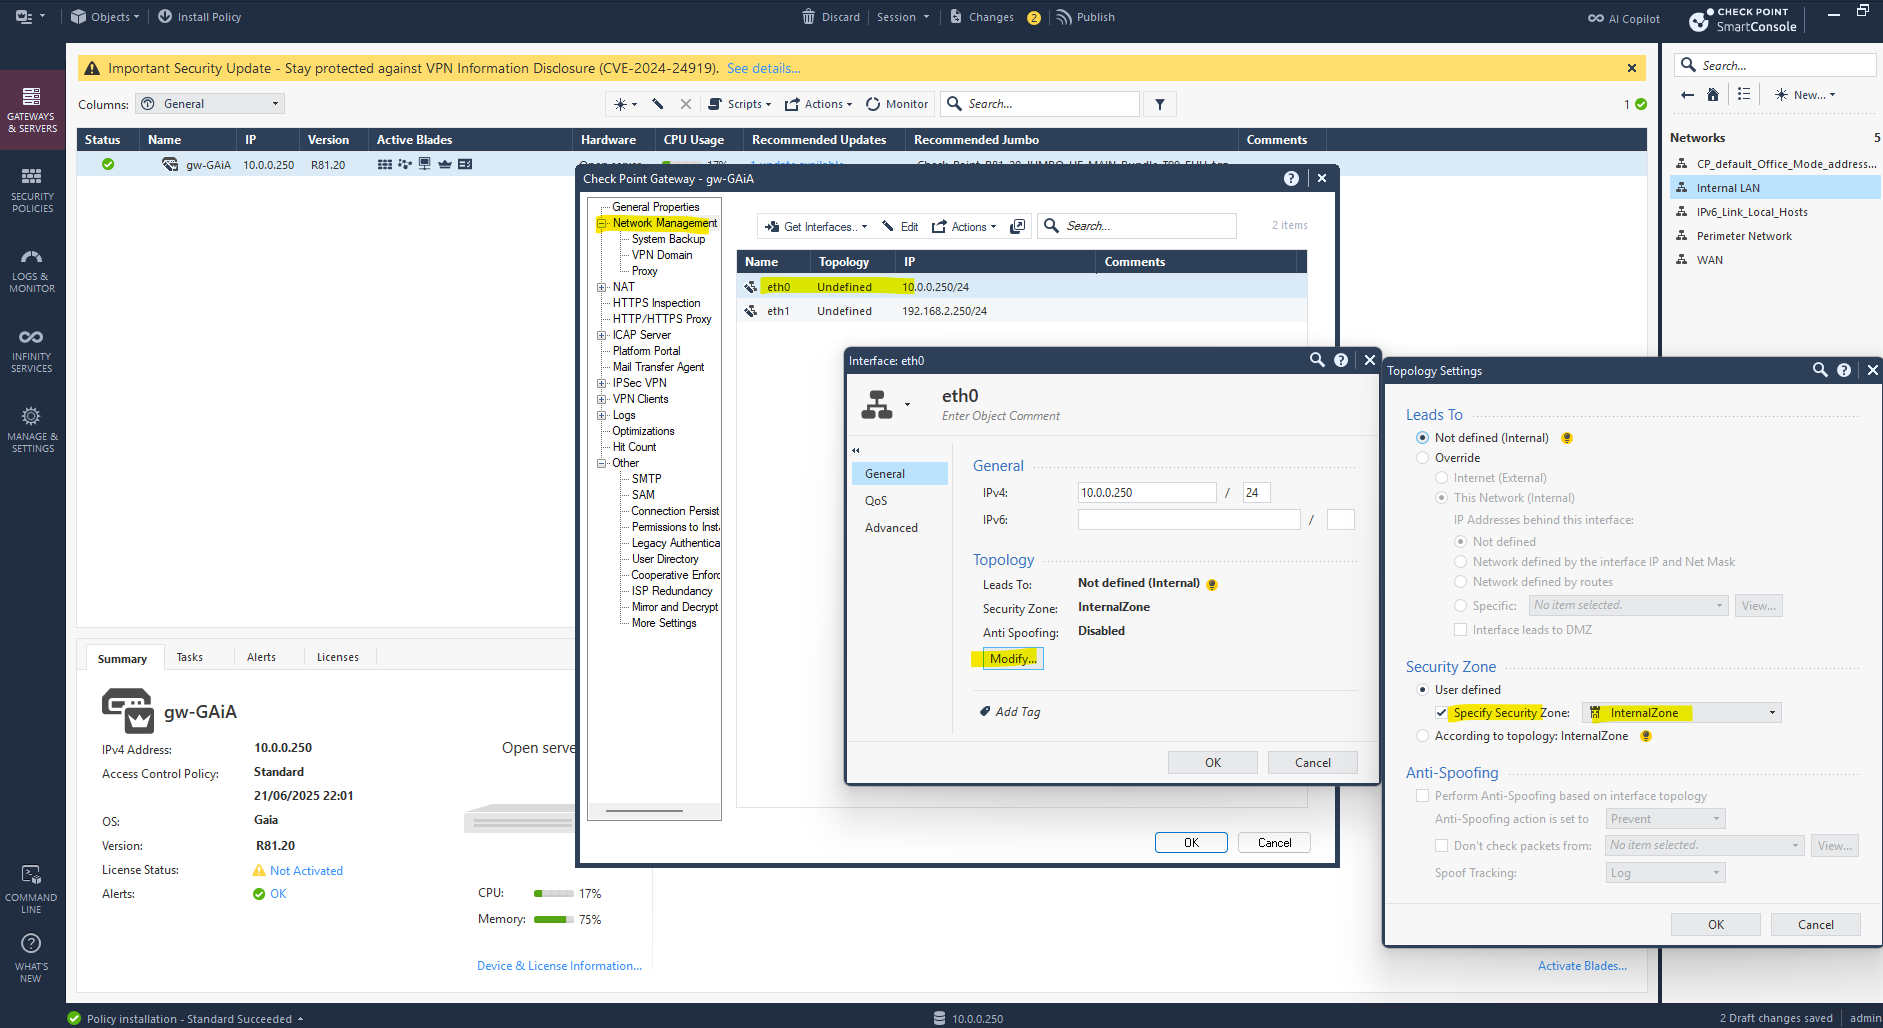This screenshot has width=1883, height=1028.
Task: Open Gateways & Servers sidebar view
Action: tap(32, 109)
